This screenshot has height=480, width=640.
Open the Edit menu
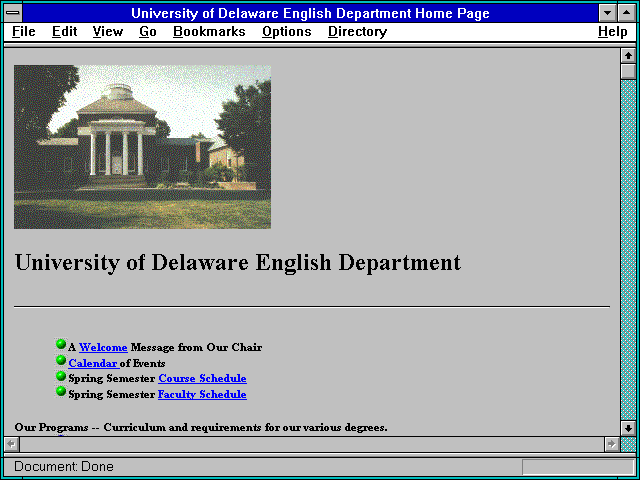coord(64,32)
